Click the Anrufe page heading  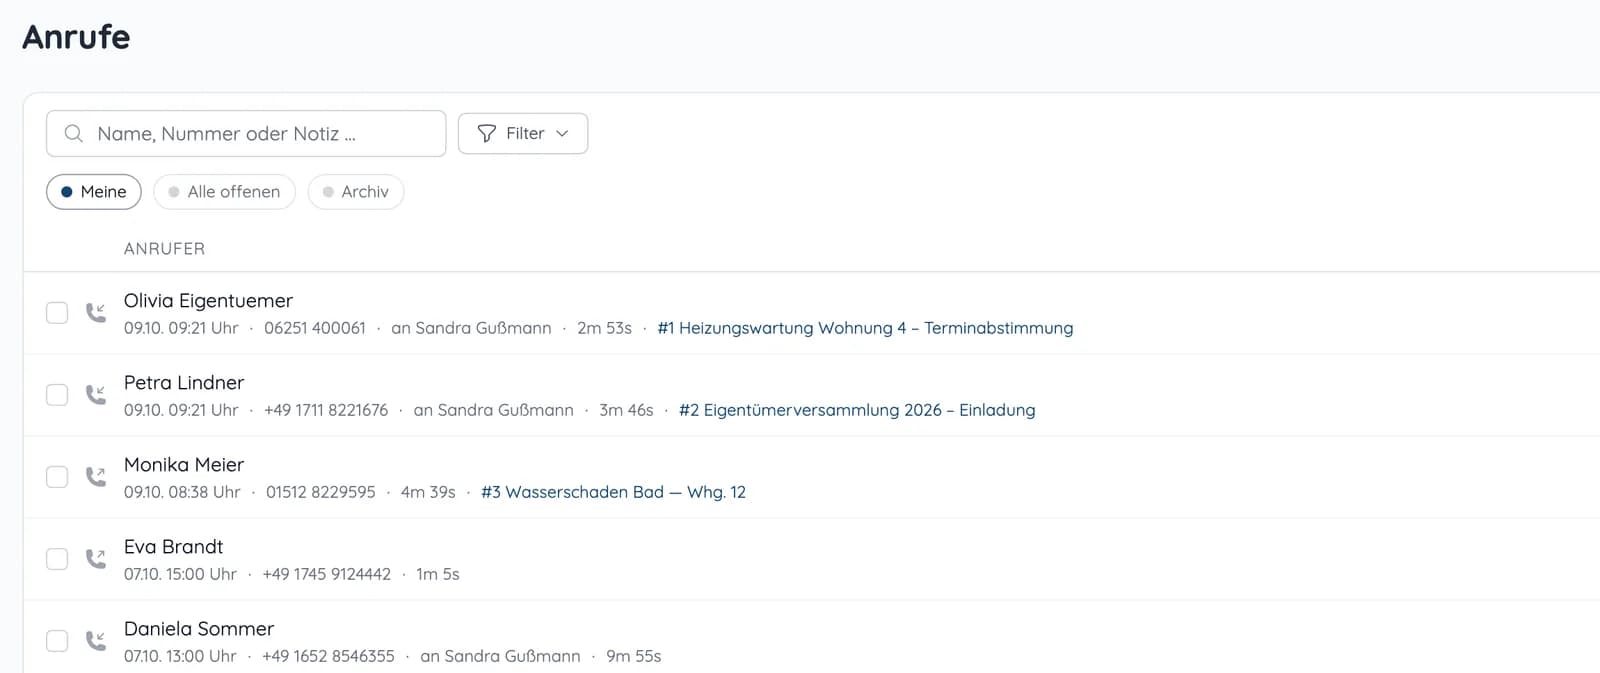click(76, 37)
